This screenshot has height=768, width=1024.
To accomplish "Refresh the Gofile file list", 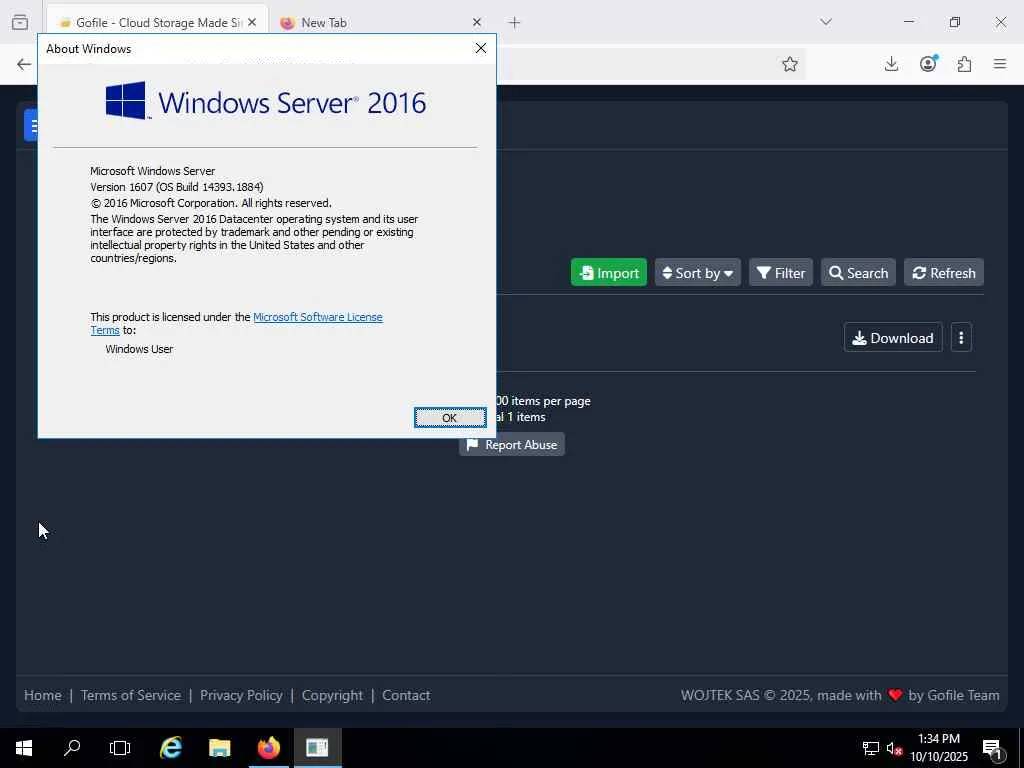I will (944, 272).
